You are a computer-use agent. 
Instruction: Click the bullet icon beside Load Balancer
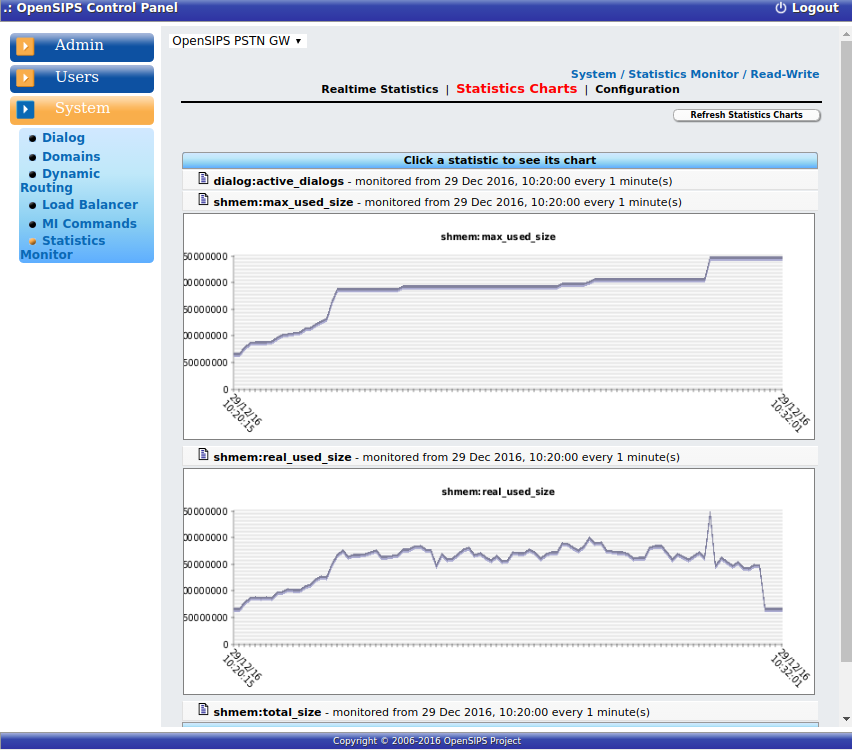(x=33, y=204)
